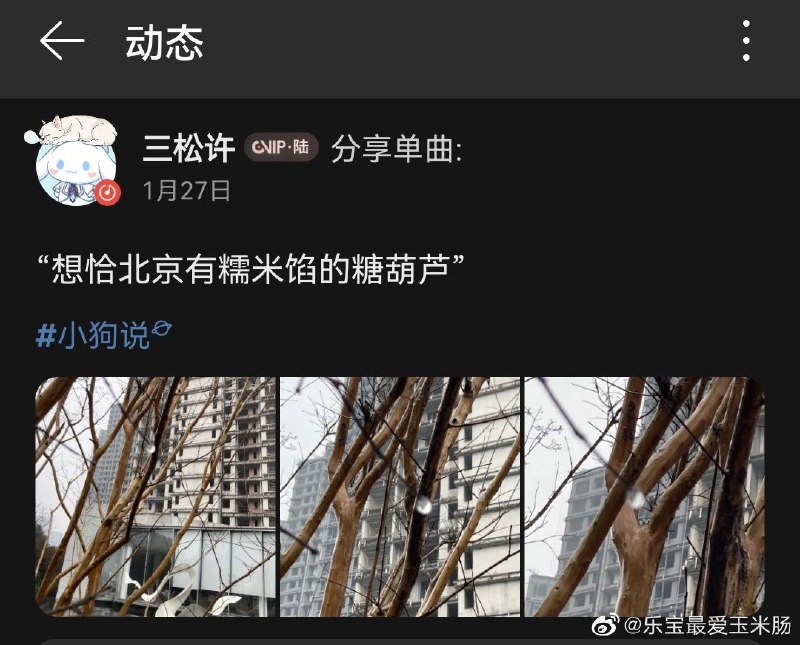This screenshot has width=800, height=645.
Task: Tap the red music badge on avatar
Action: coord(108,192)
